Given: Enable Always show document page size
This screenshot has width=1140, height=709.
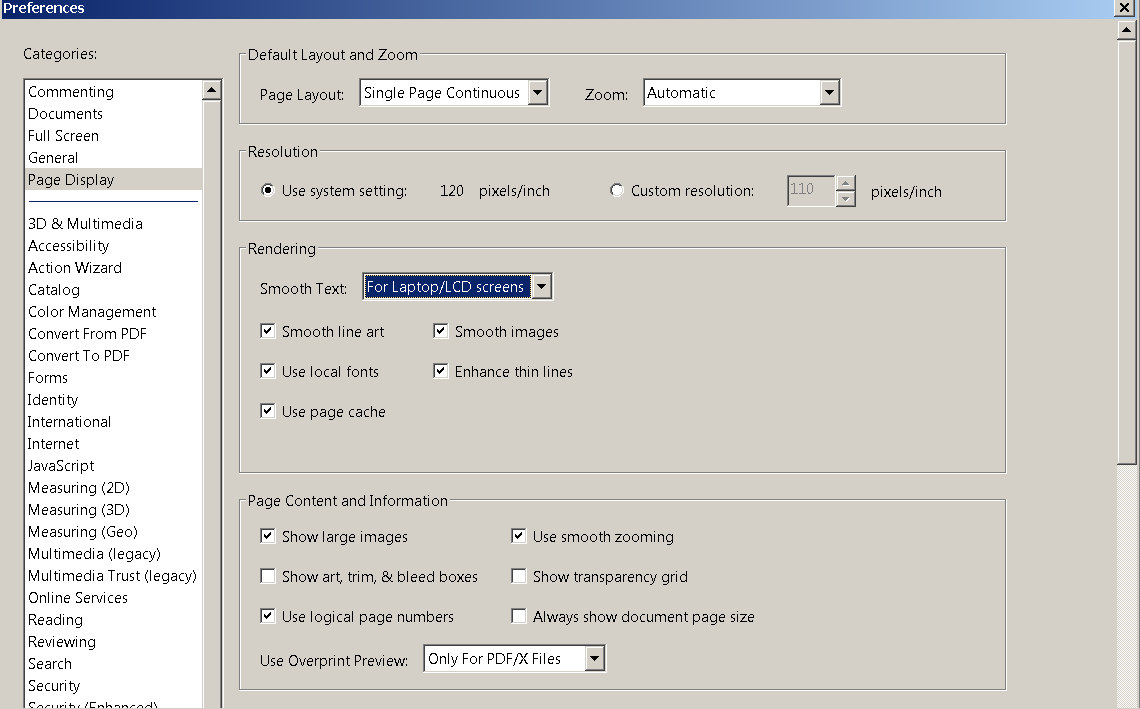Looking at the screenshot, I should click(x=519, y=617).
